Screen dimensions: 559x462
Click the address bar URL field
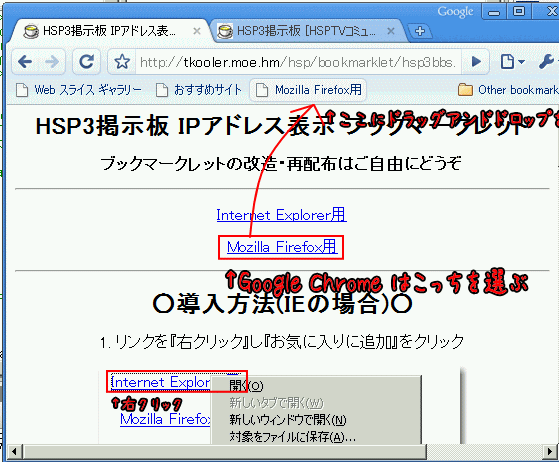tap(298, 62)
